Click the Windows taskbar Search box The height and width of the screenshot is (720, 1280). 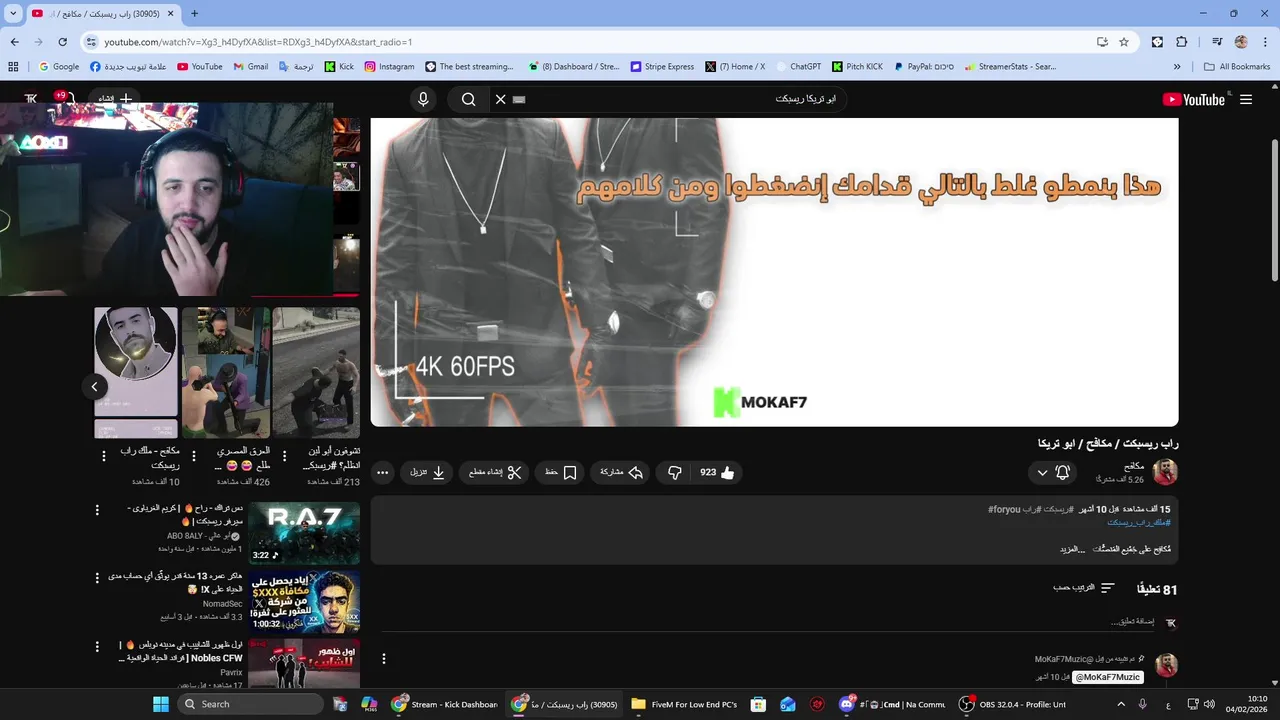tap(251, 704)
